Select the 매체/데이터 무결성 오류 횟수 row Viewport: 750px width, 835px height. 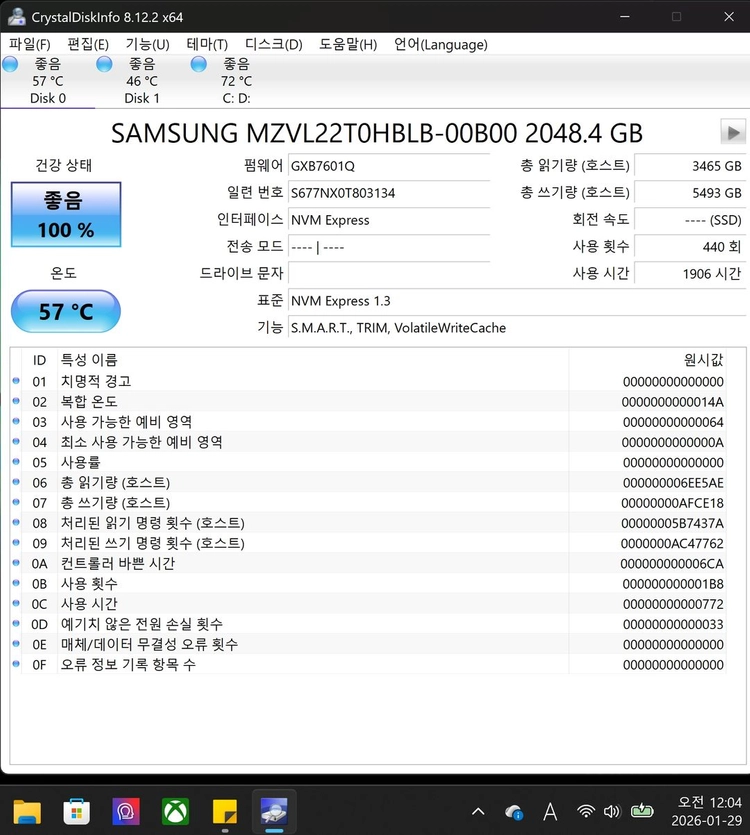click(x=368, y=644)
